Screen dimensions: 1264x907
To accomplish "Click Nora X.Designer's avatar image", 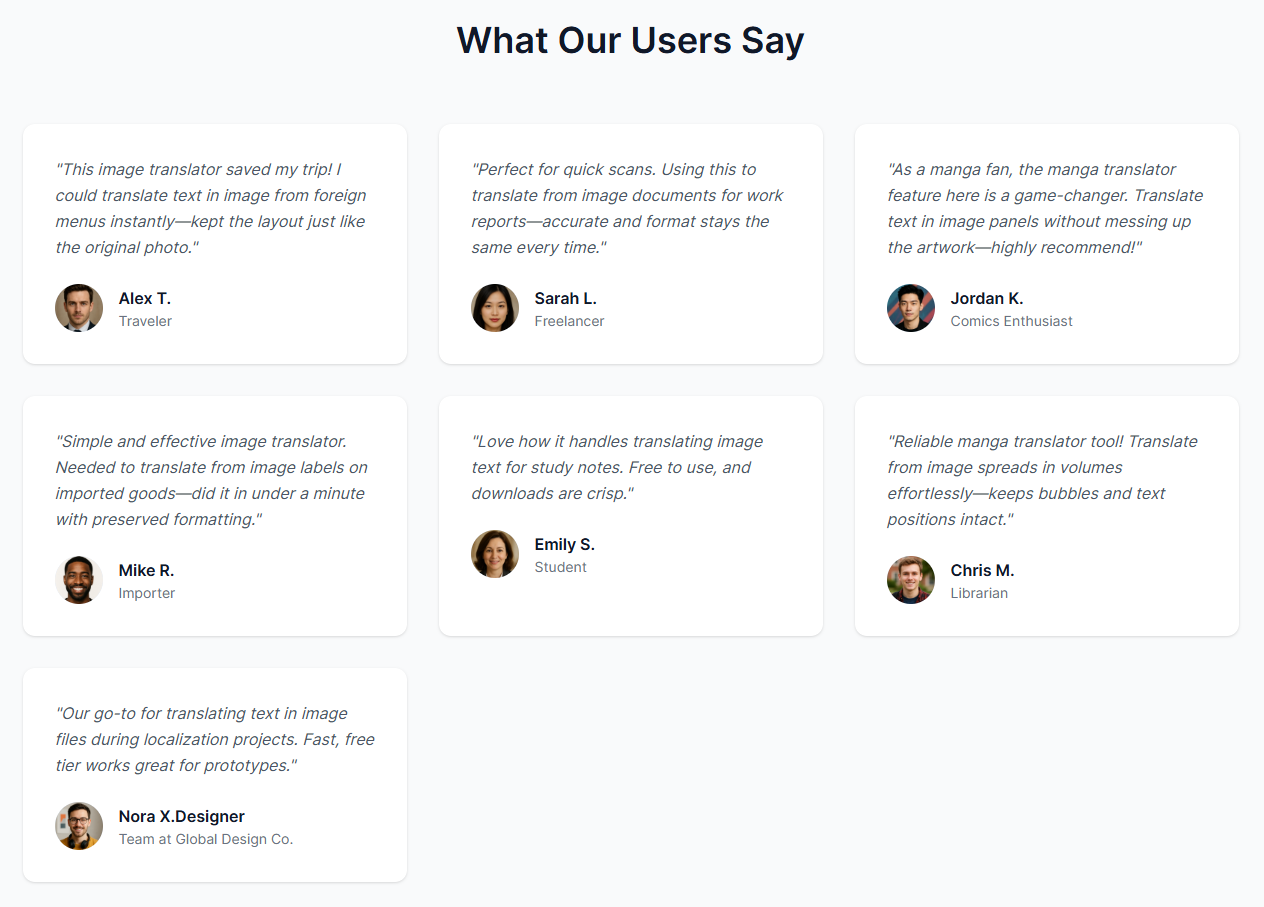I will 79,826.
